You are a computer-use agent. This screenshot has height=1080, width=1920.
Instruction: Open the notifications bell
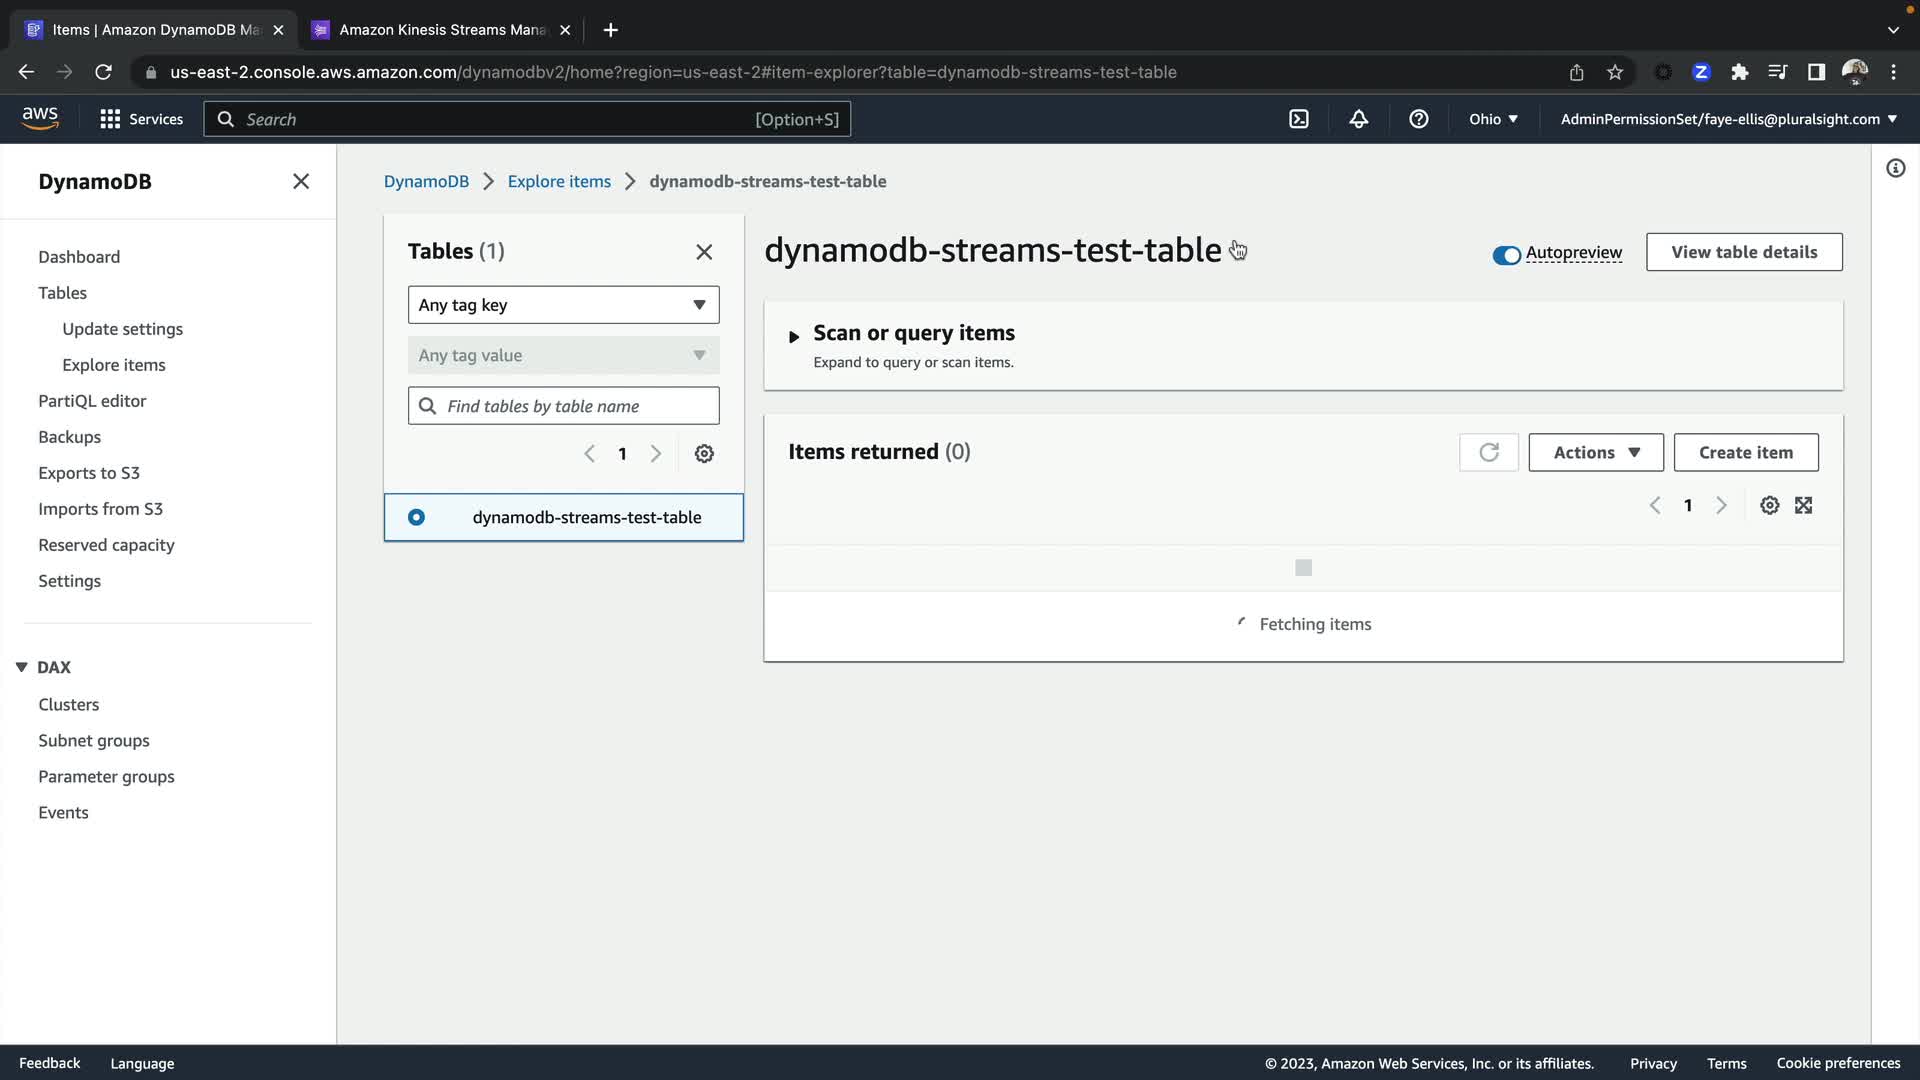pos(1358,119)
